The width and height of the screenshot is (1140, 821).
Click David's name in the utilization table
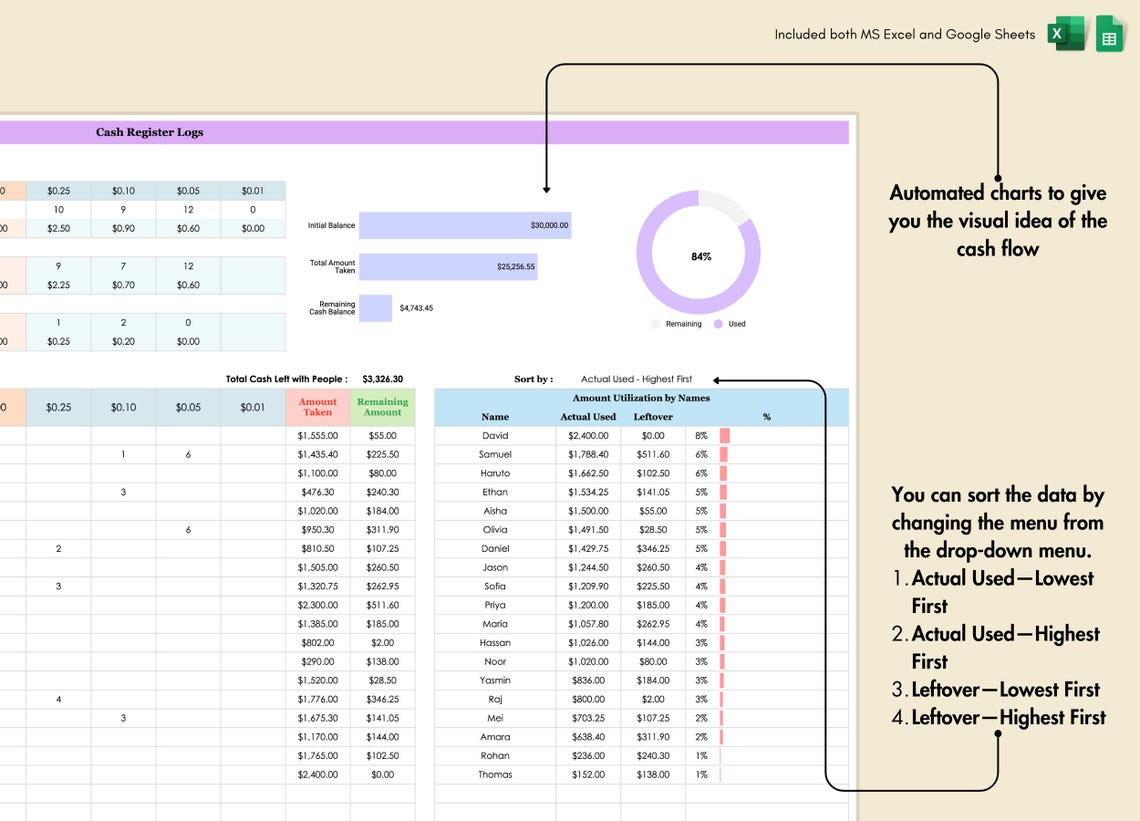click(495, 435)
